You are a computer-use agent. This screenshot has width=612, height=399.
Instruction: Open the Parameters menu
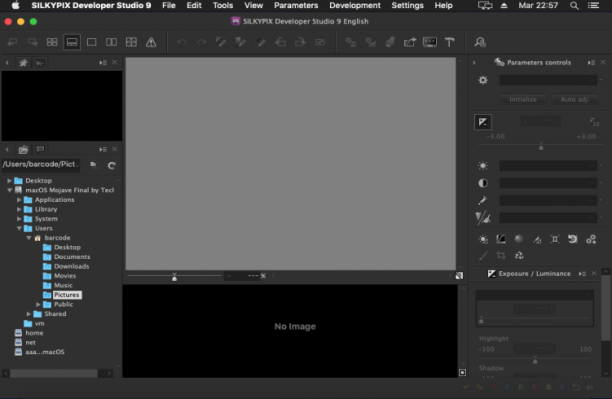296,5
